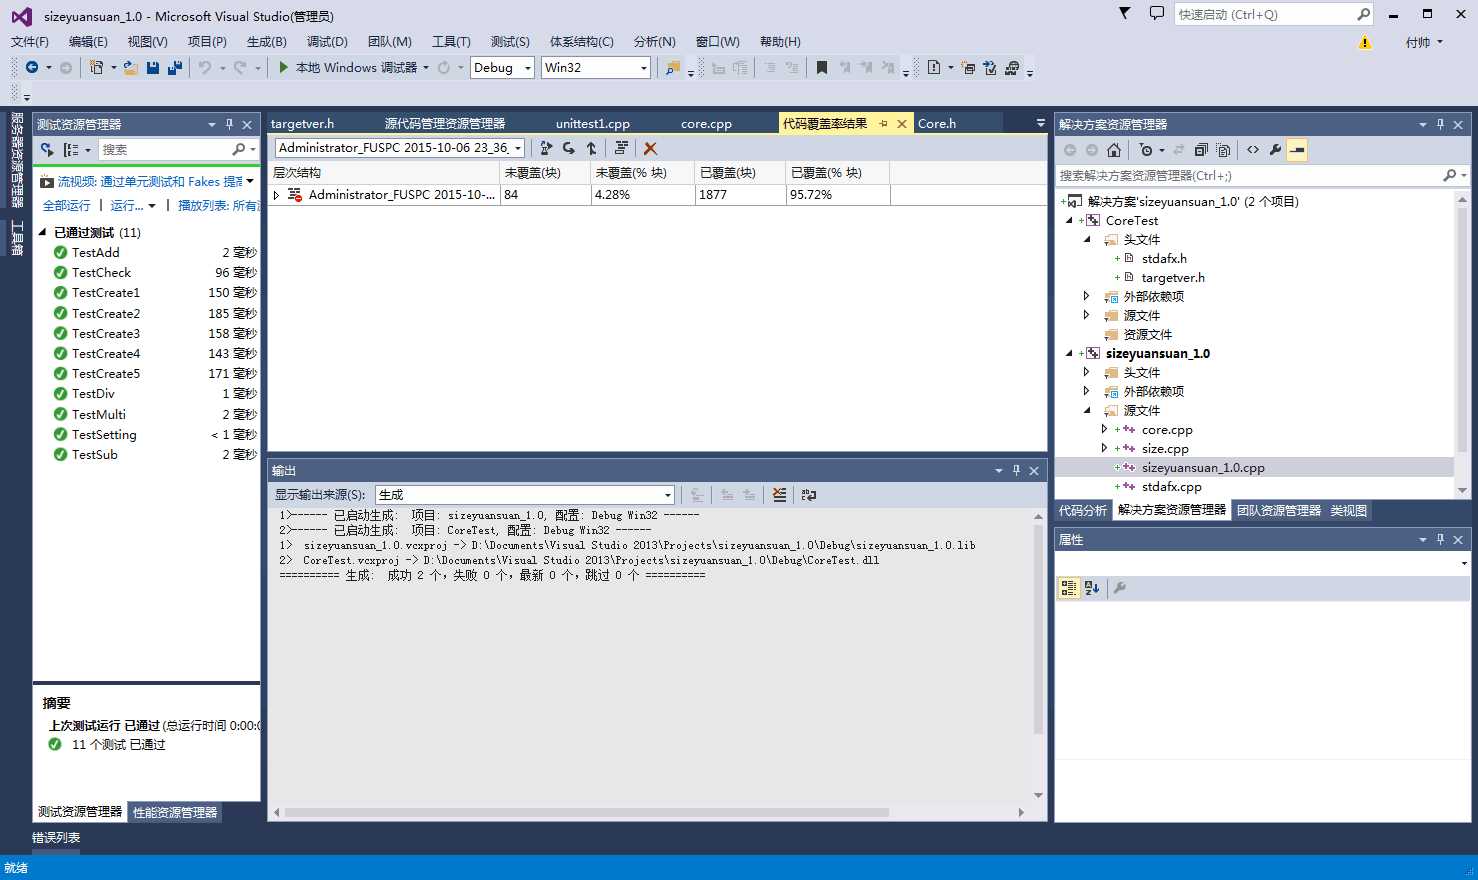Click the red X remove coverage result icon
Screen dimensions: 1478x880
[651, 148]
